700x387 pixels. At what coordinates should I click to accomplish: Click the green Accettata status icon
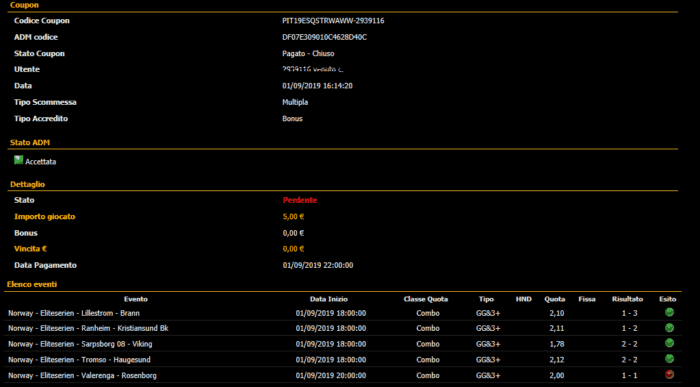18,160
